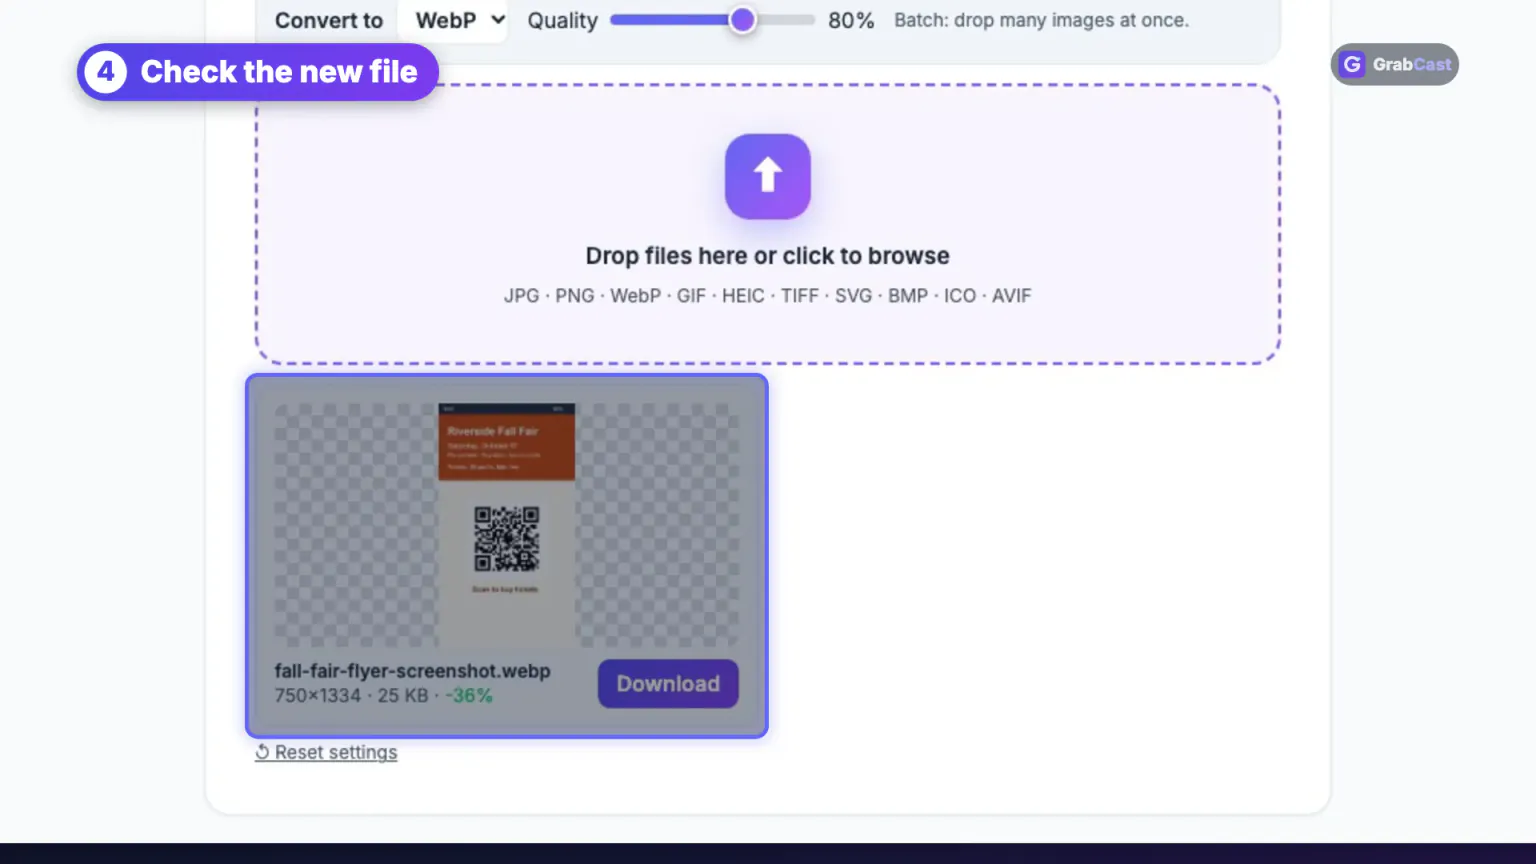
Task: Click the Quality slider handle
Action: pyautogui.click(x=742, y=20)
